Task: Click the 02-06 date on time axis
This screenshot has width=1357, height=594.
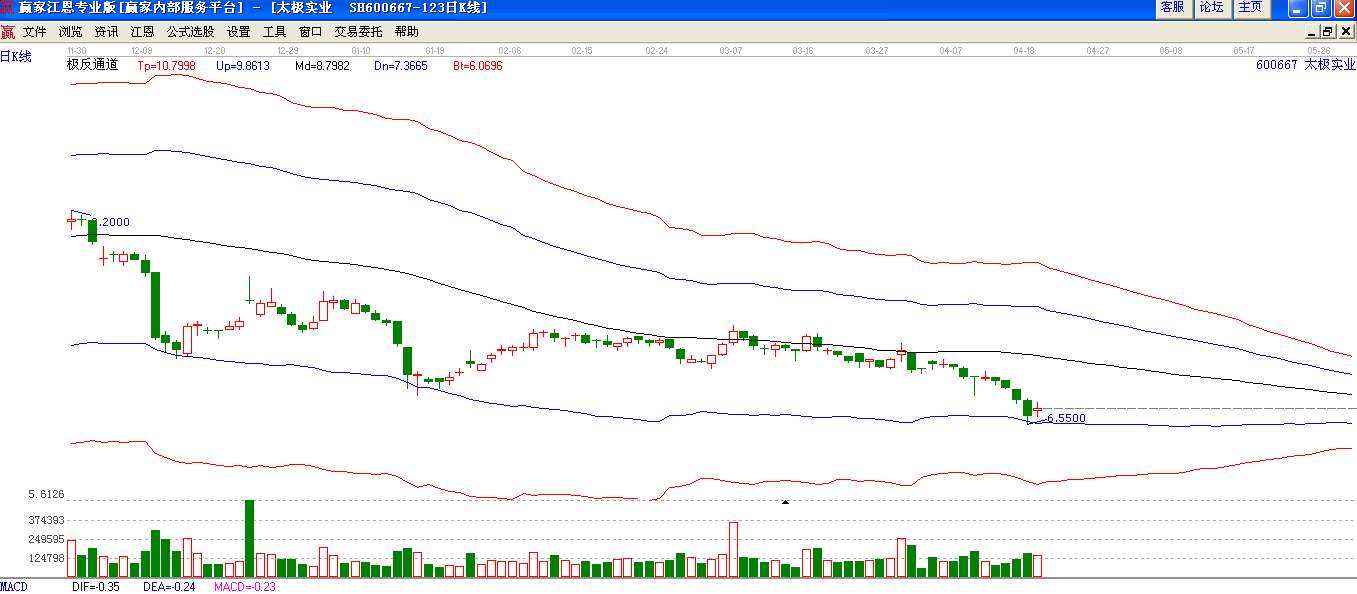Action: coord(510,50)
